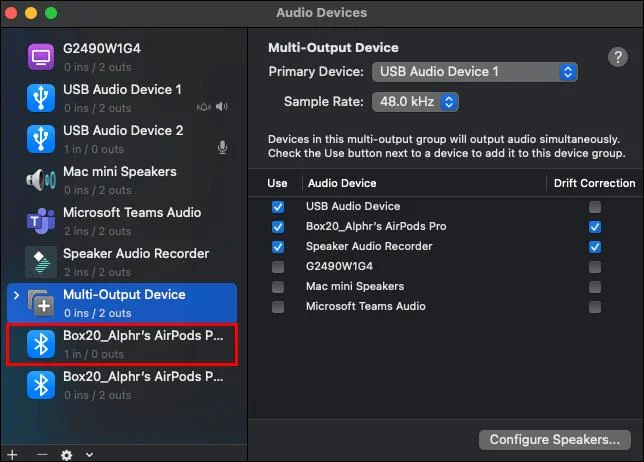Click the microphone input icon on USB Audio Device 2
This screenshot has width=644, height=462.
(223, 147)
